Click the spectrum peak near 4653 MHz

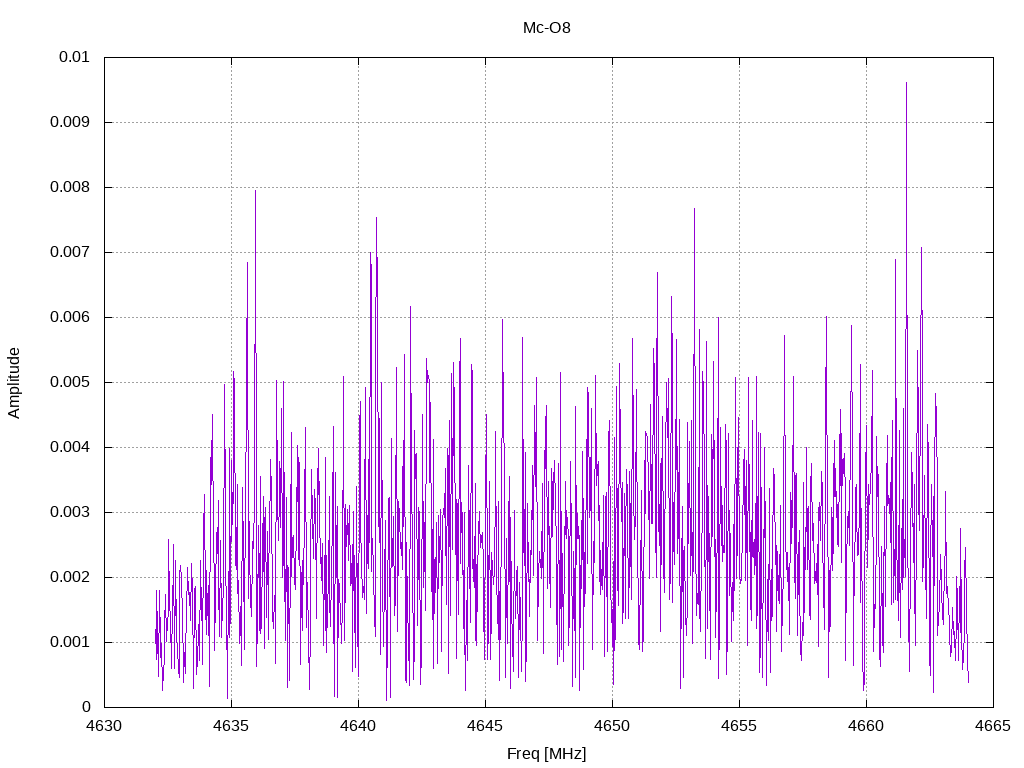pyautogui.click(x=694, y=210)
